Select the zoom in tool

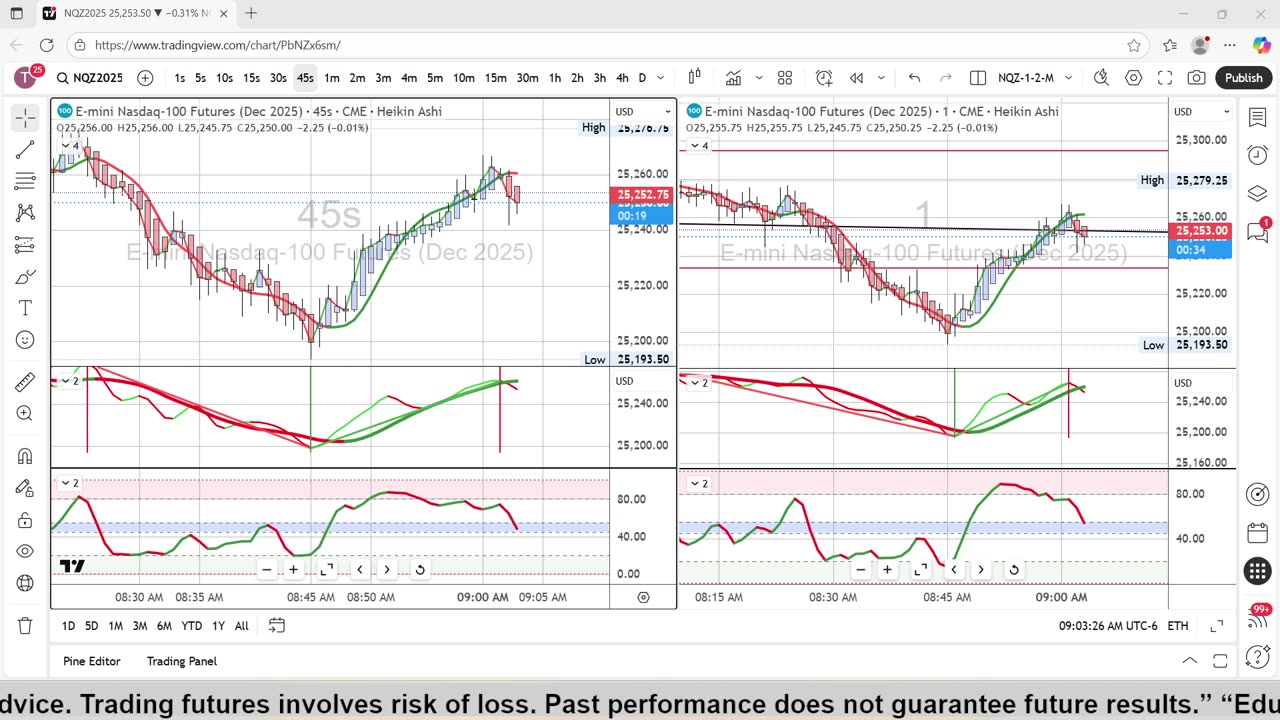click(25, 414)
